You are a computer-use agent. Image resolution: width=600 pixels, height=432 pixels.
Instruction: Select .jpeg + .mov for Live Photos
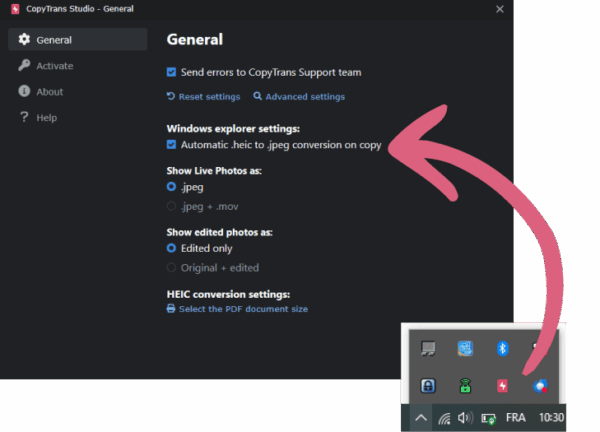[171, 206]
